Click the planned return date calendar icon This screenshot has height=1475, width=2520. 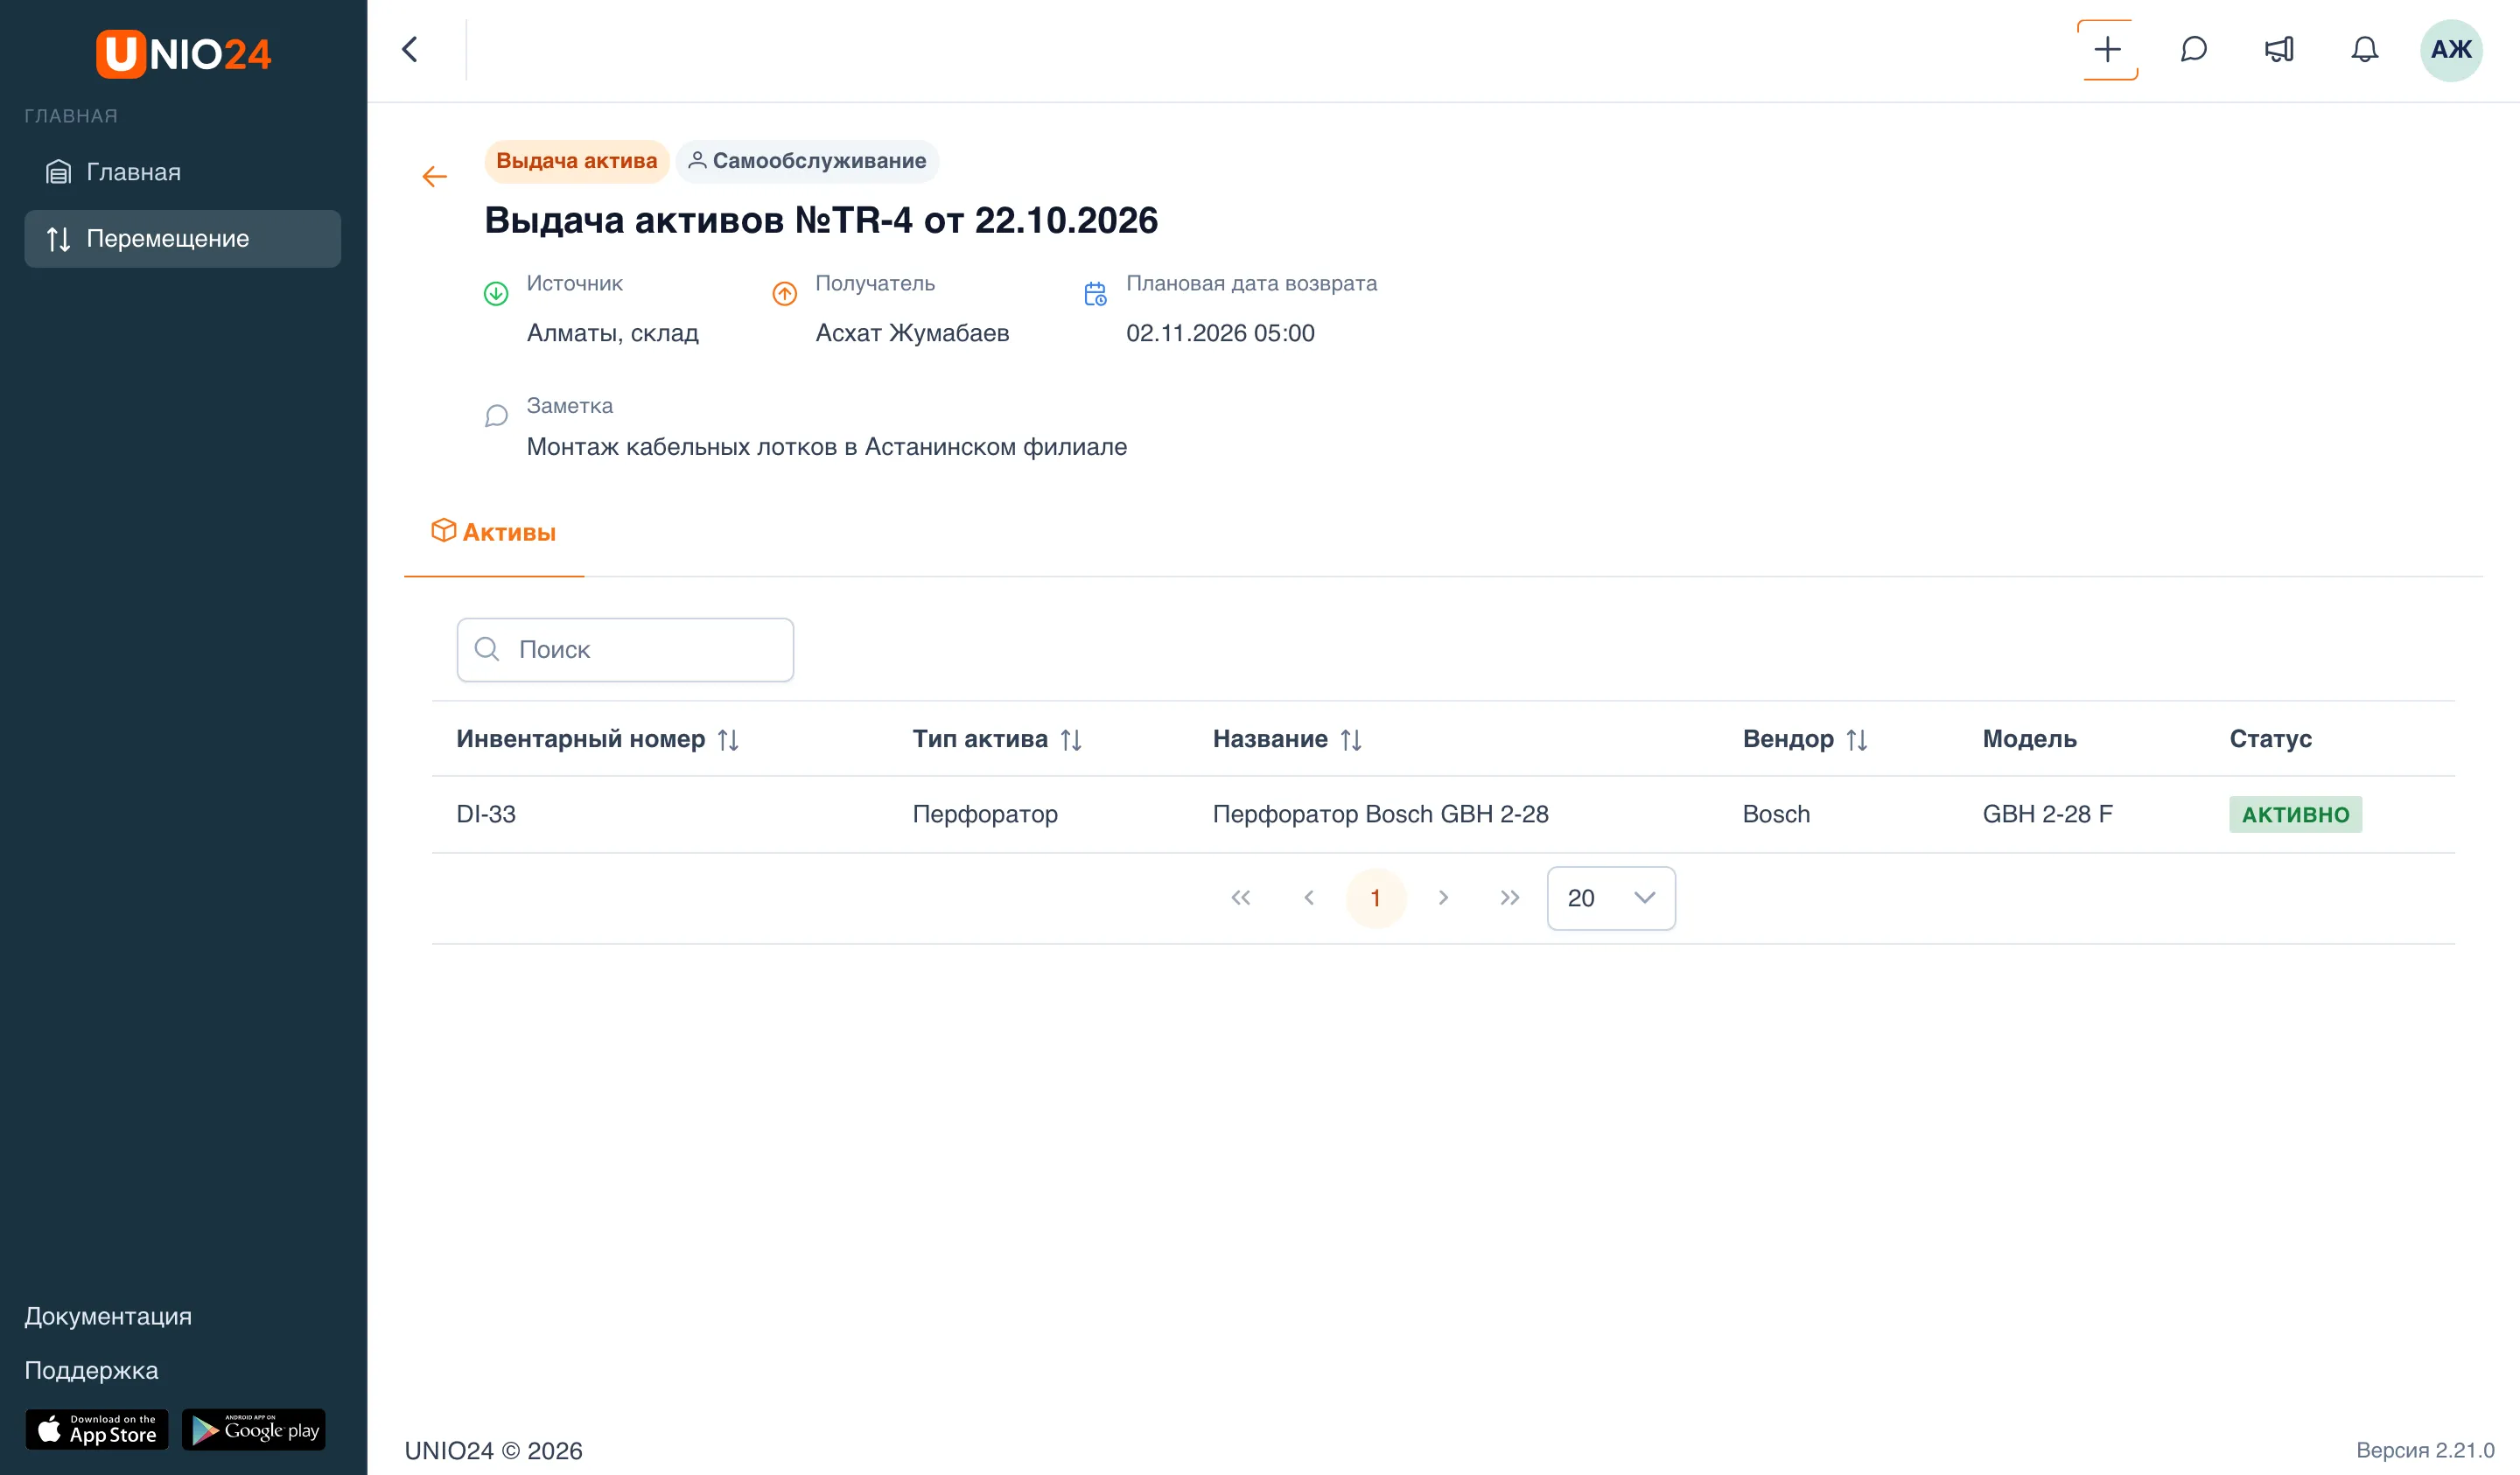(1095, 293)
